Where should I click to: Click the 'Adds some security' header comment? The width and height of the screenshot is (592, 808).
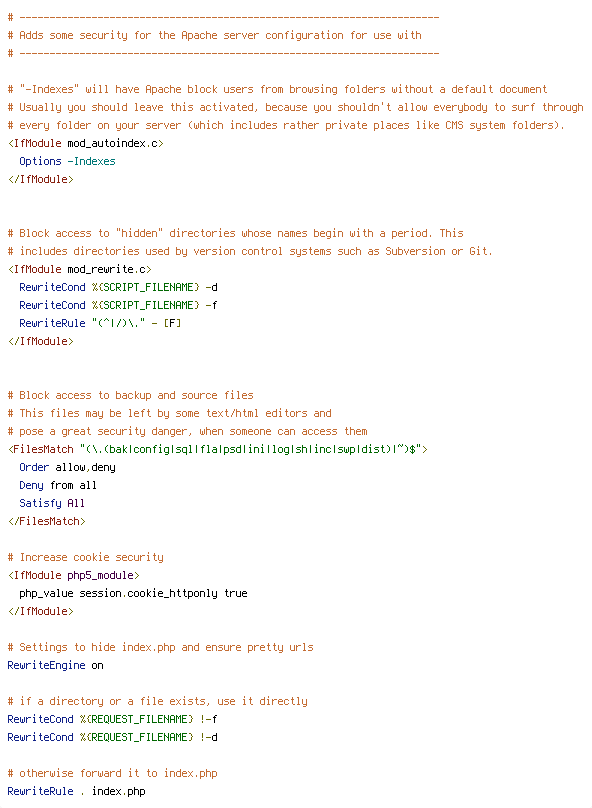click(x=214, y=35)
